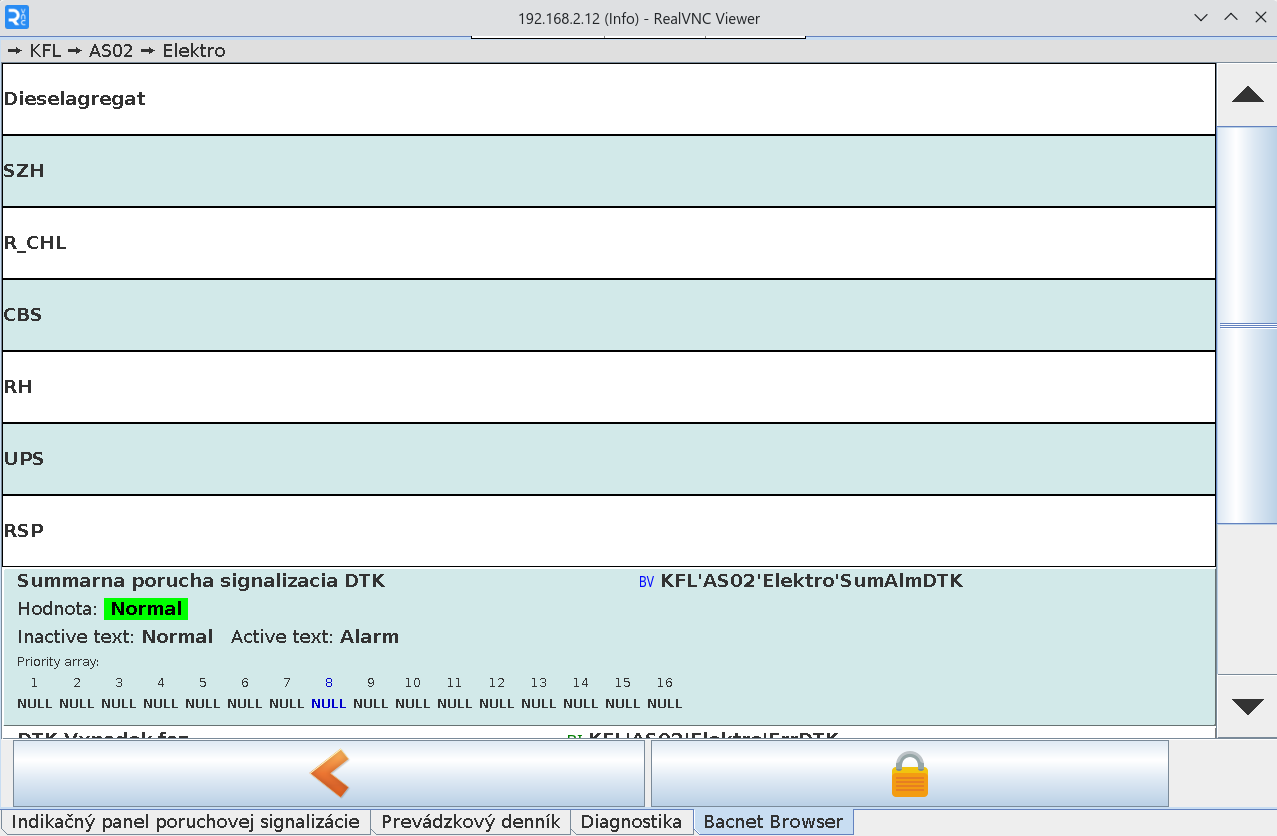Image resolution: width=1277 pixels, height=836 pixels.
Task: Select priority array slot 8 NULL value
Action: [x=328, y=703]
